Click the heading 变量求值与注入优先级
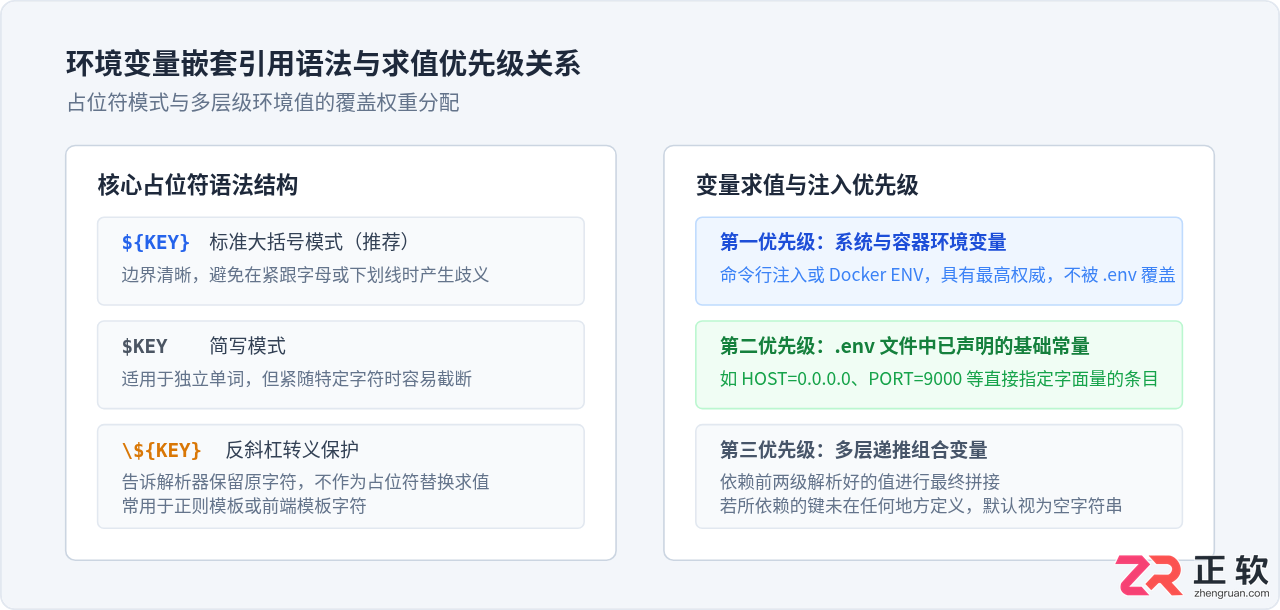This screenshot has width=1280, height=610. click(807, 185)
